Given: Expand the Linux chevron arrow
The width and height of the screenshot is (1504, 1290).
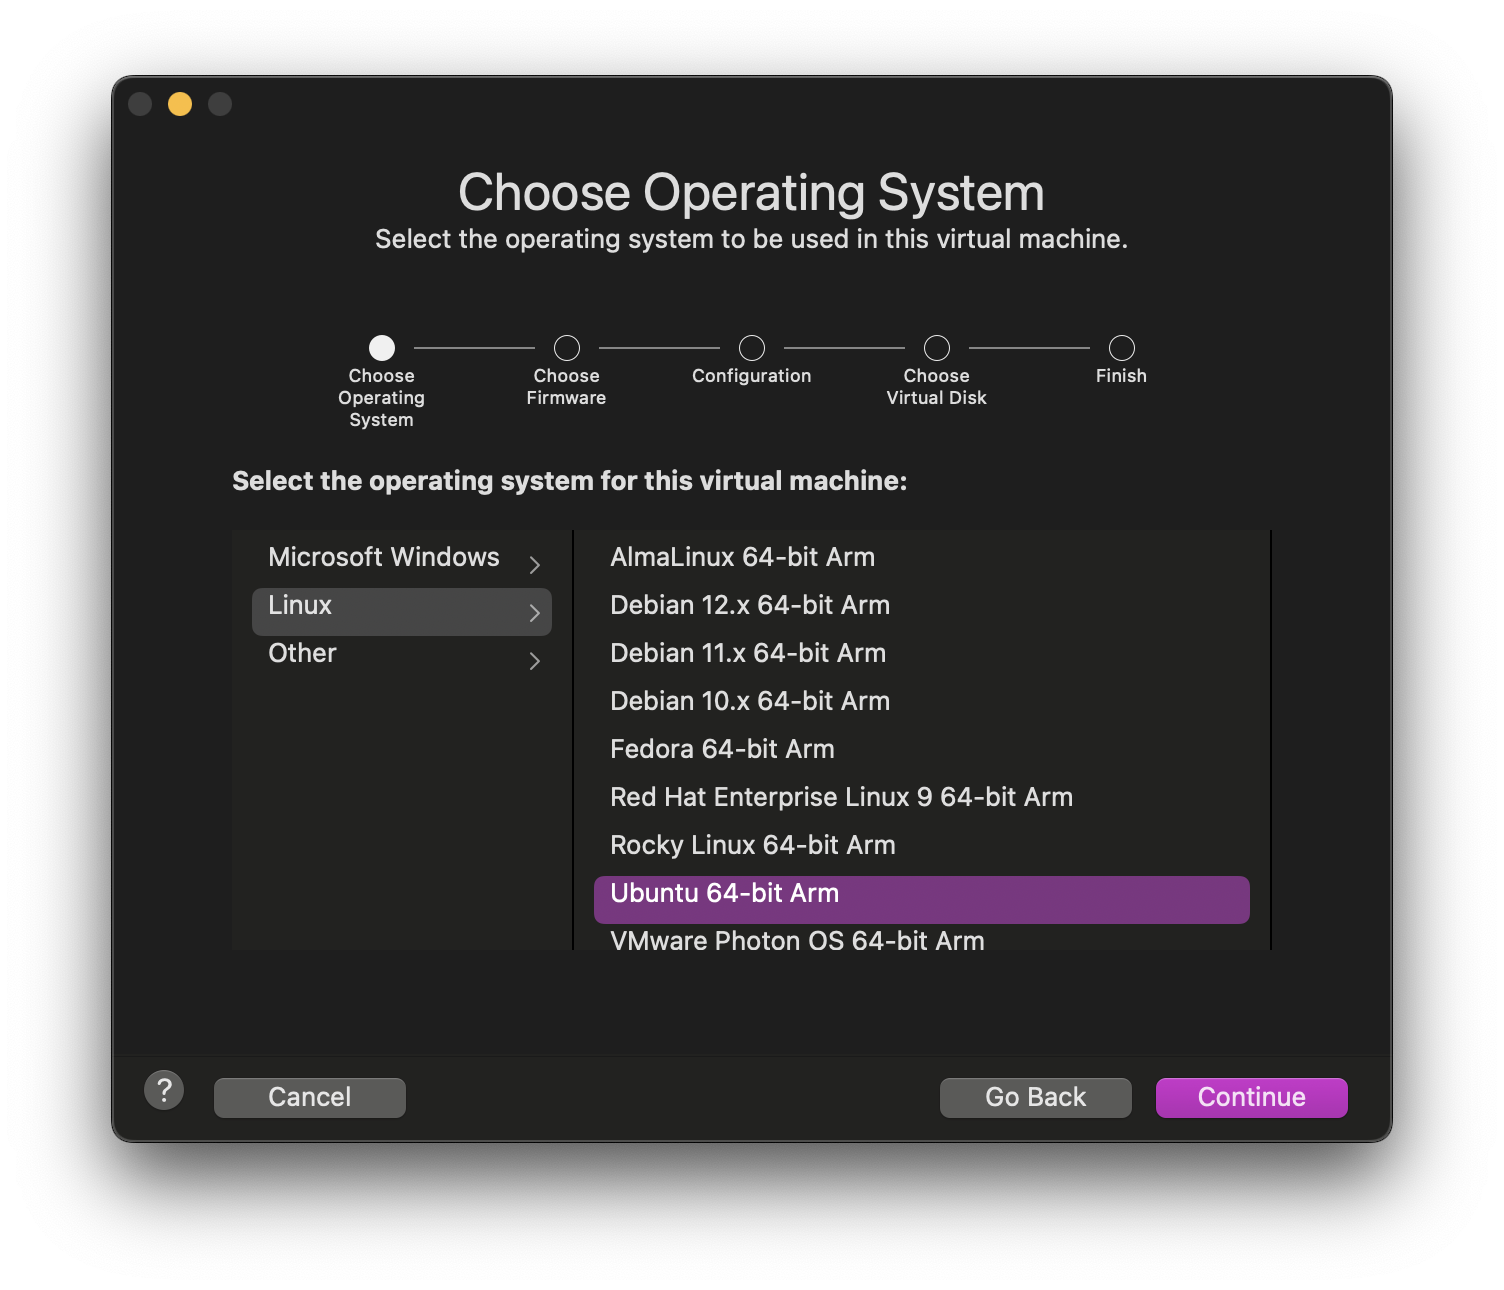Looking at the screenshot, I should click(x=535, y=613).
